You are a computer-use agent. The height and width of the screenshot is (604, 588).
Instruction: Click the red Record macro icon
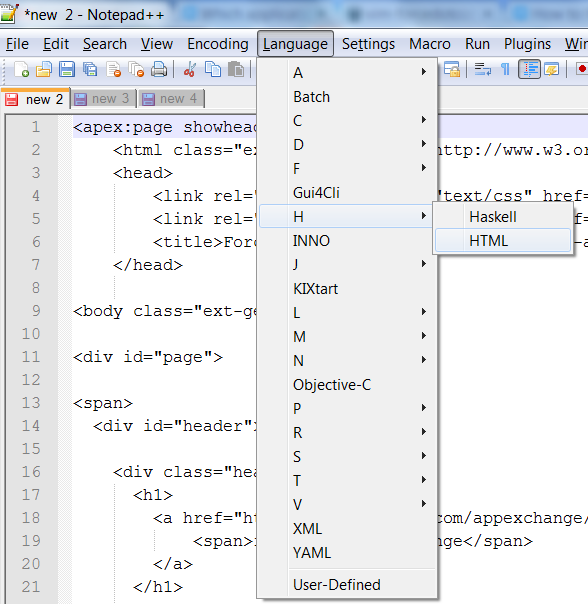coord(581,70)
